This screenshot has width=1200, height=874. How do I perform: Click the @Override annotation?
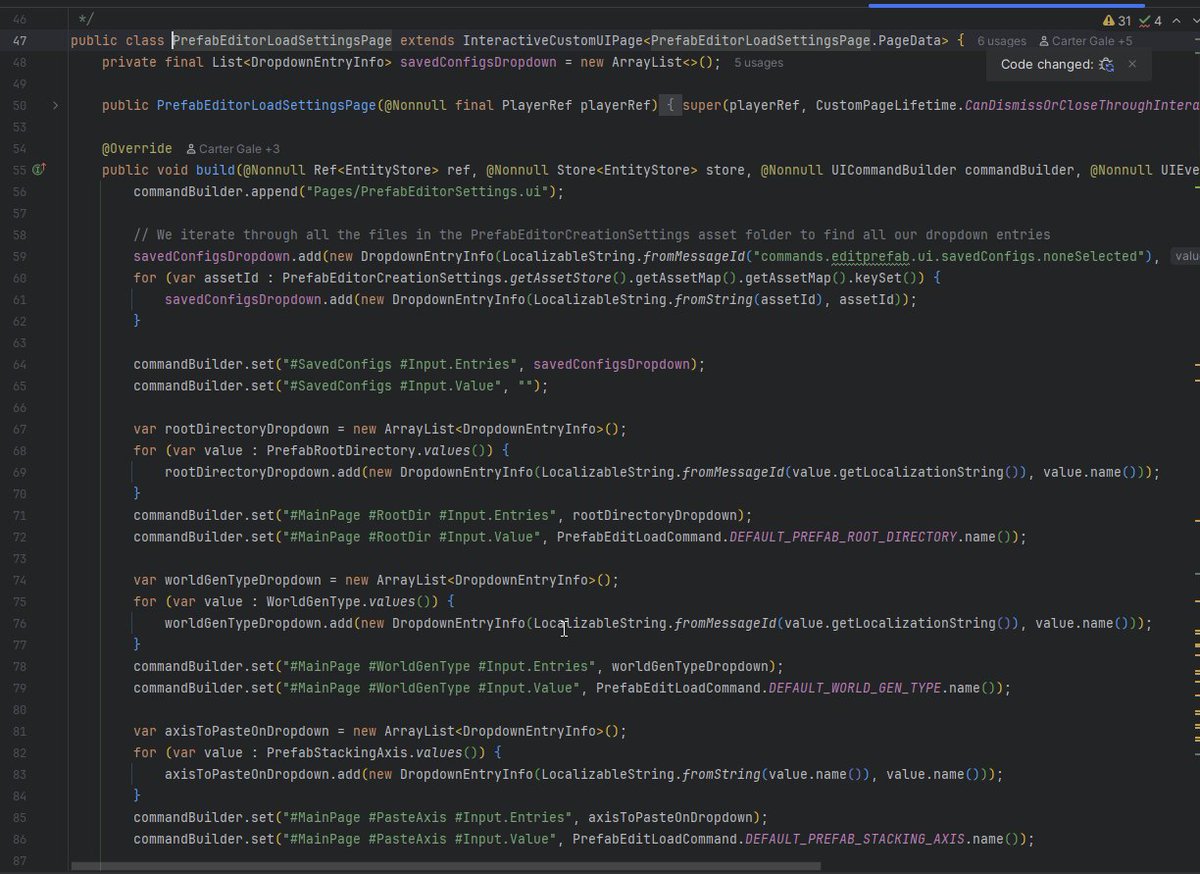pos(137,148)
